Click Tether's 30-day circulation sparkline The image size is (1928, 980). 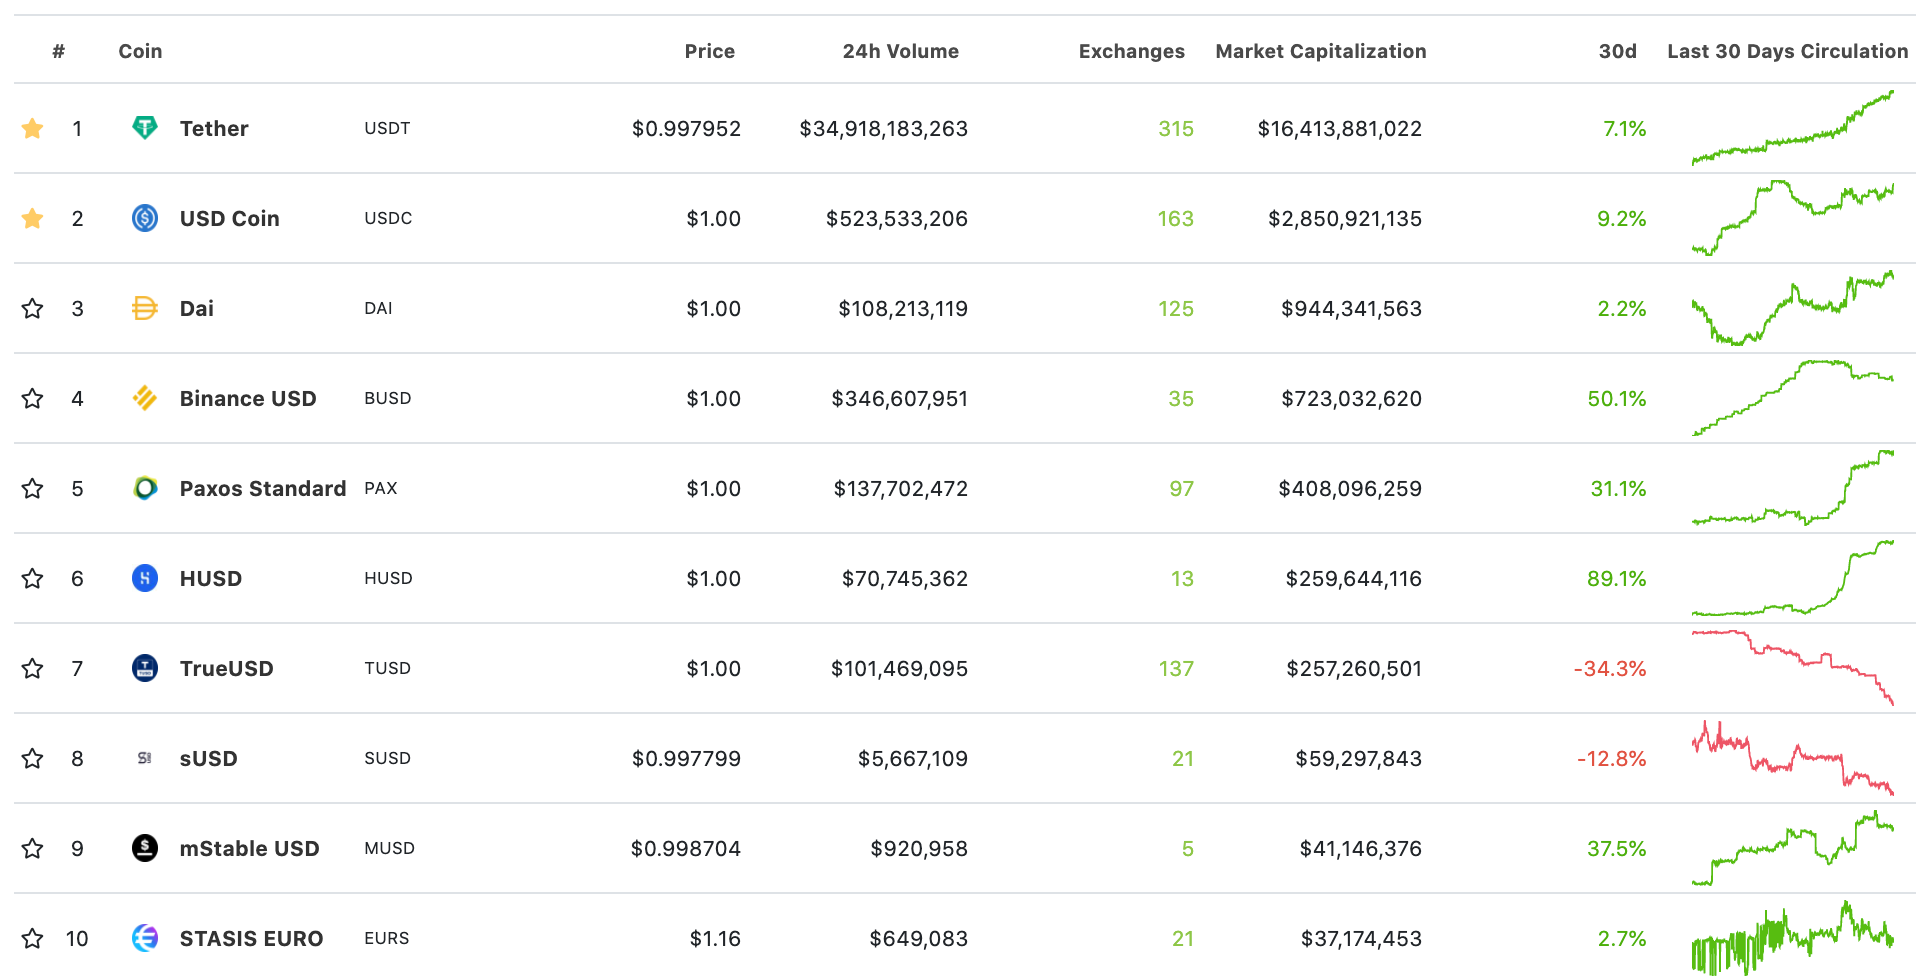pos(1792,128)
